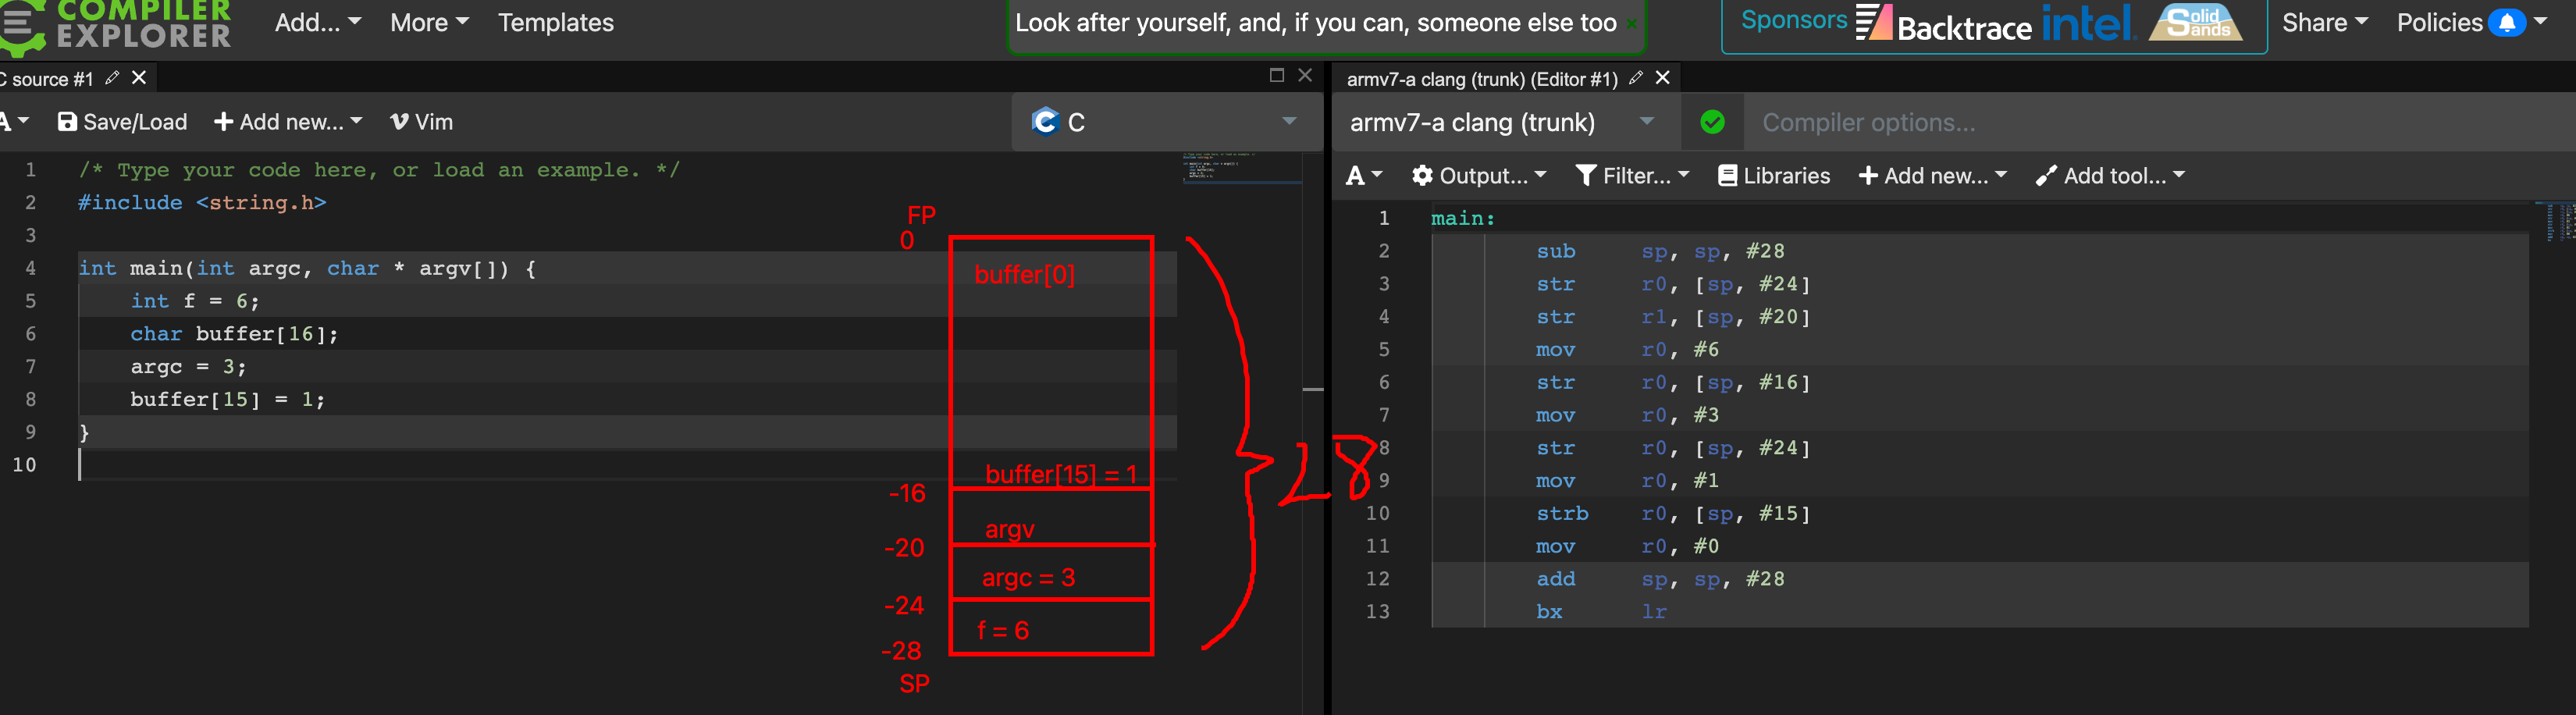Image resolution: width=2576 pixels, height=715 pixels.
Task: Click the Compiler Explorer logo
Action: [120, 24]
